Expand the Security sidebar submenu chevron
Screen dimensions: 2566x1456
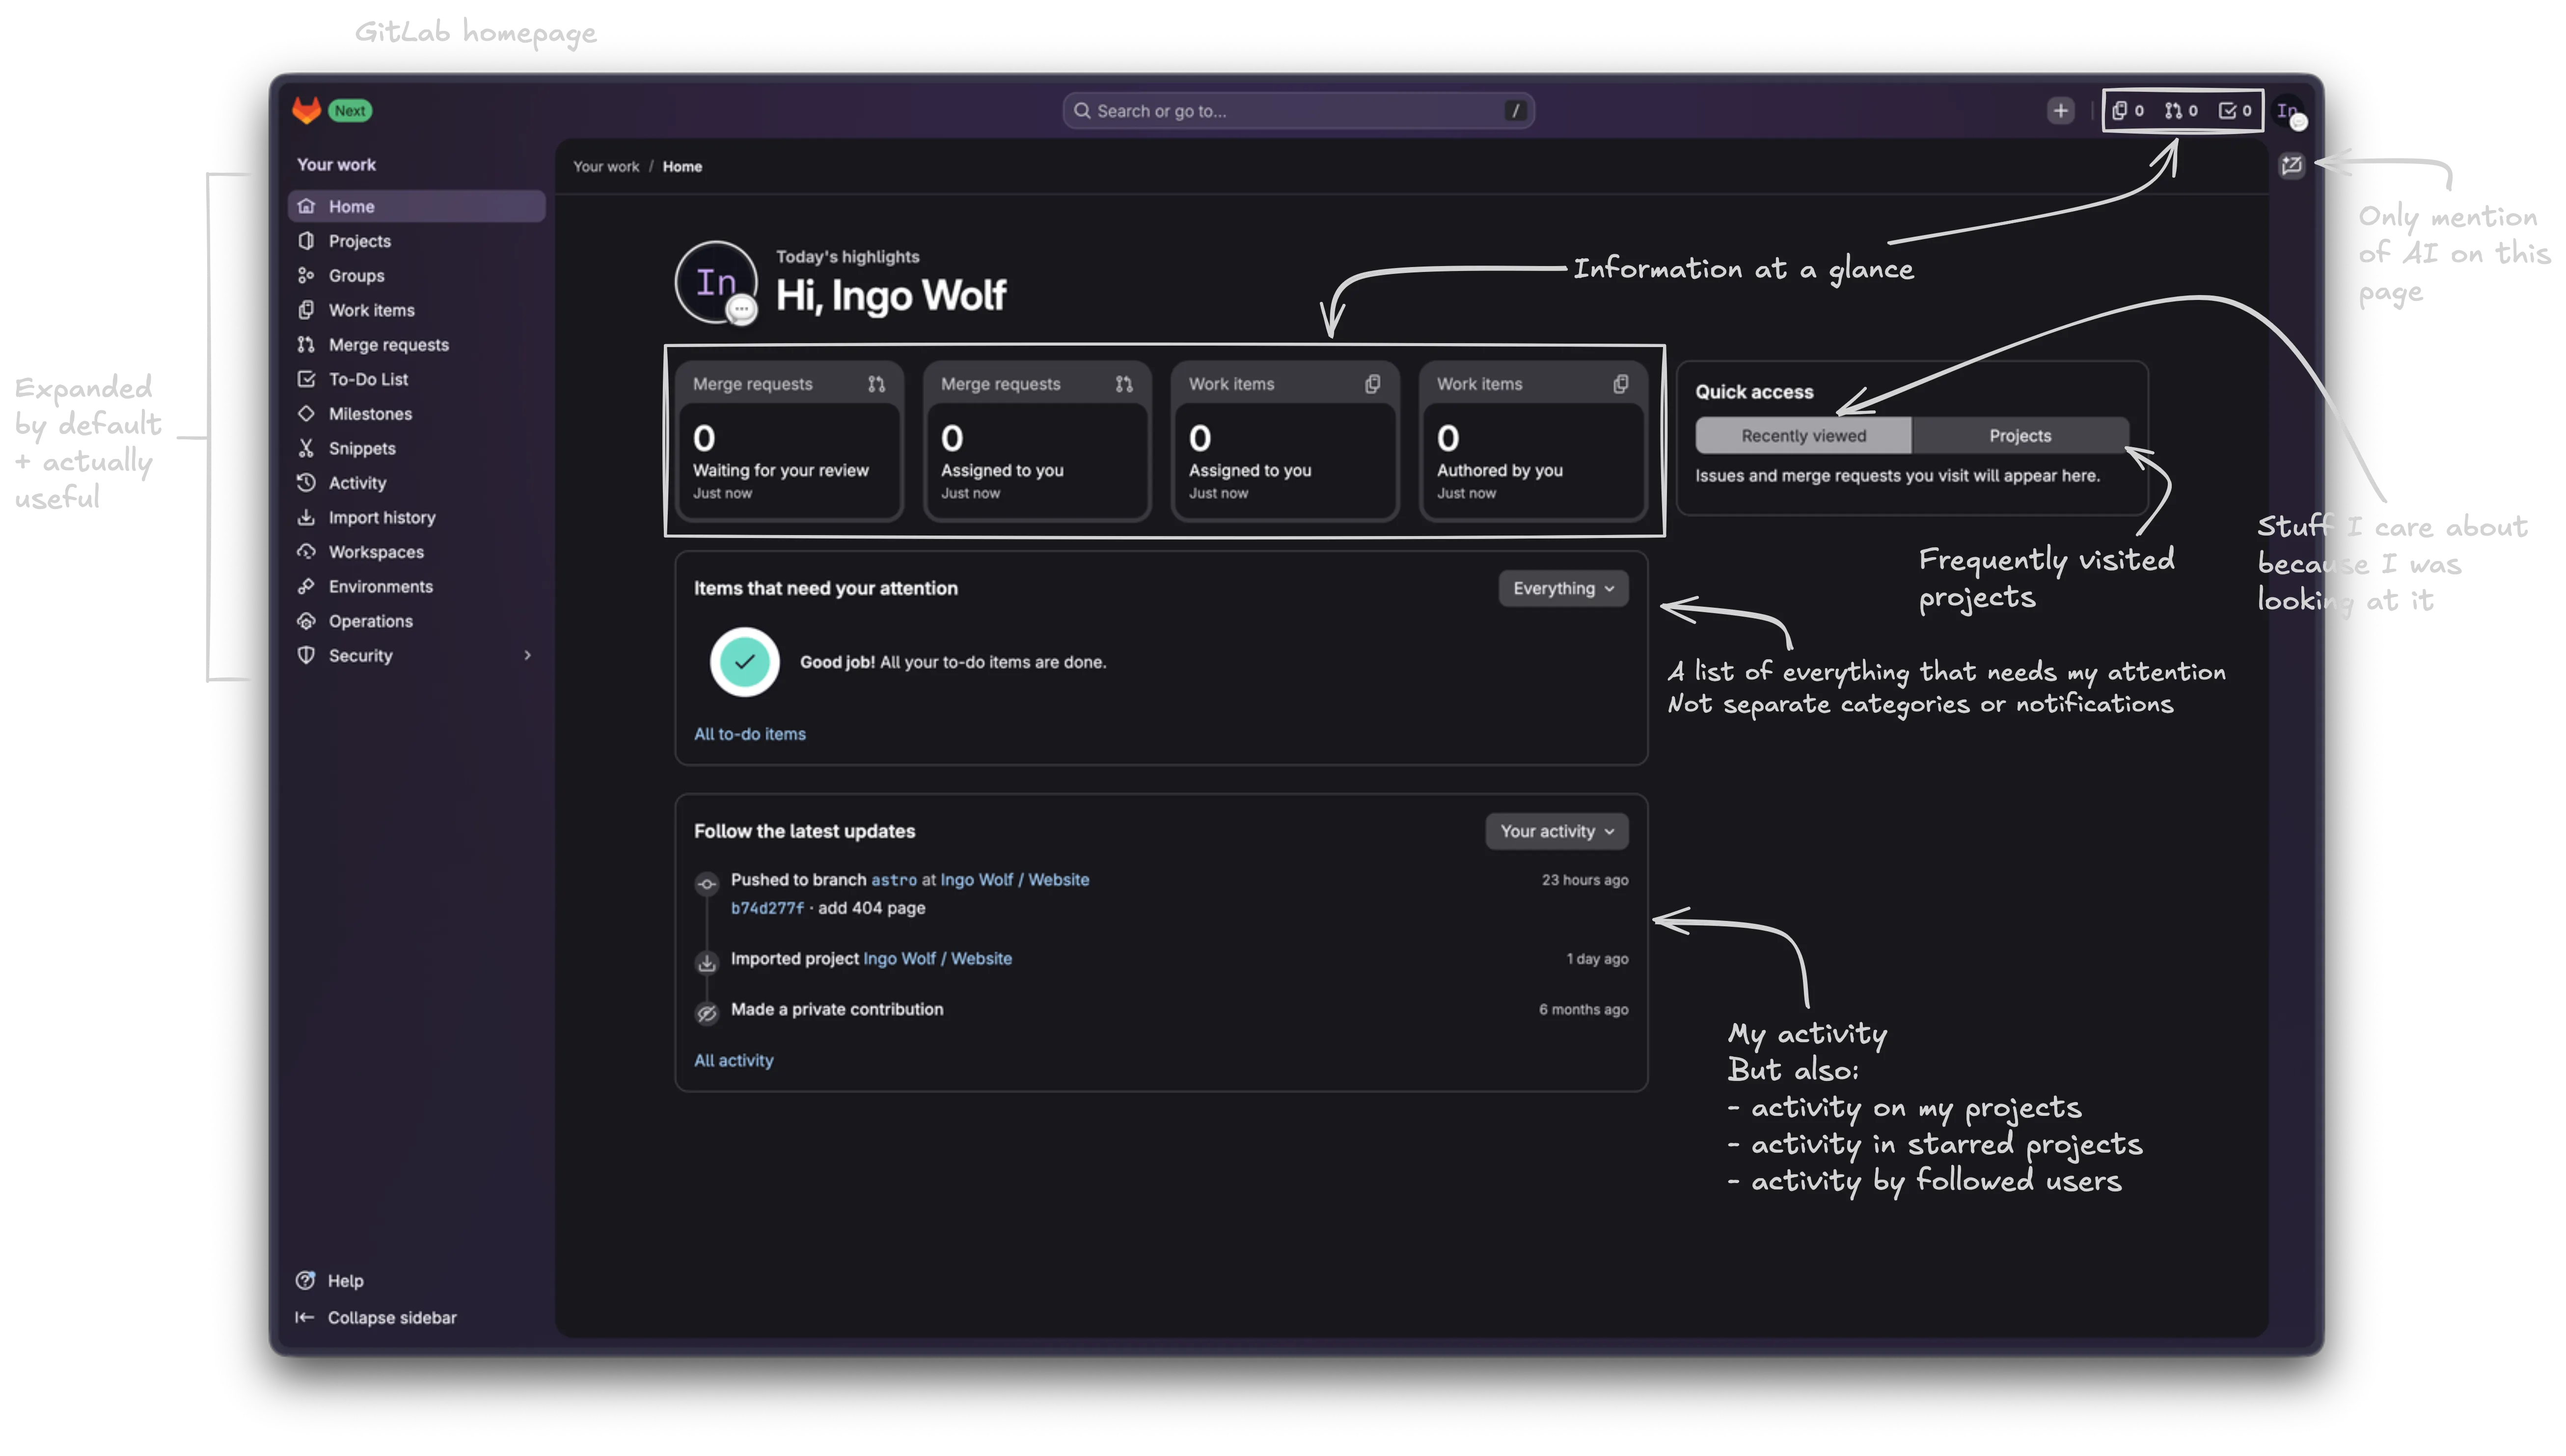click(x=528, y=655)
